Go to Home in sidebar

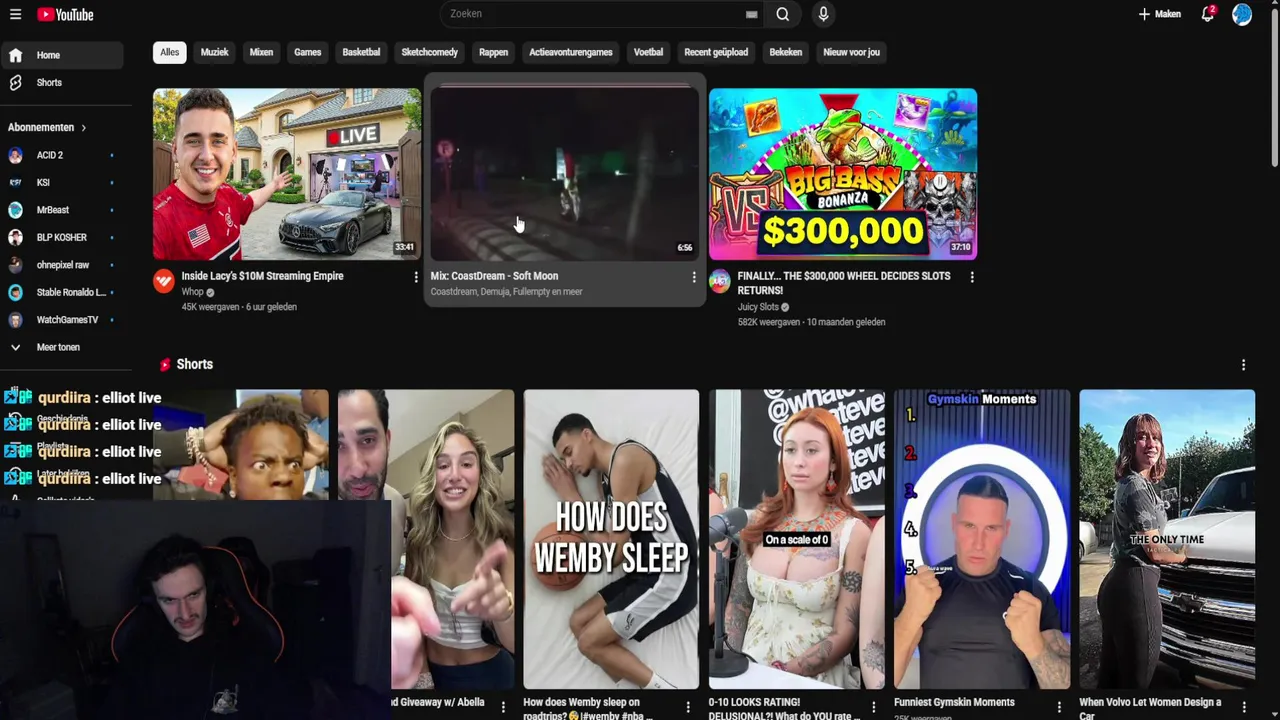62,55
